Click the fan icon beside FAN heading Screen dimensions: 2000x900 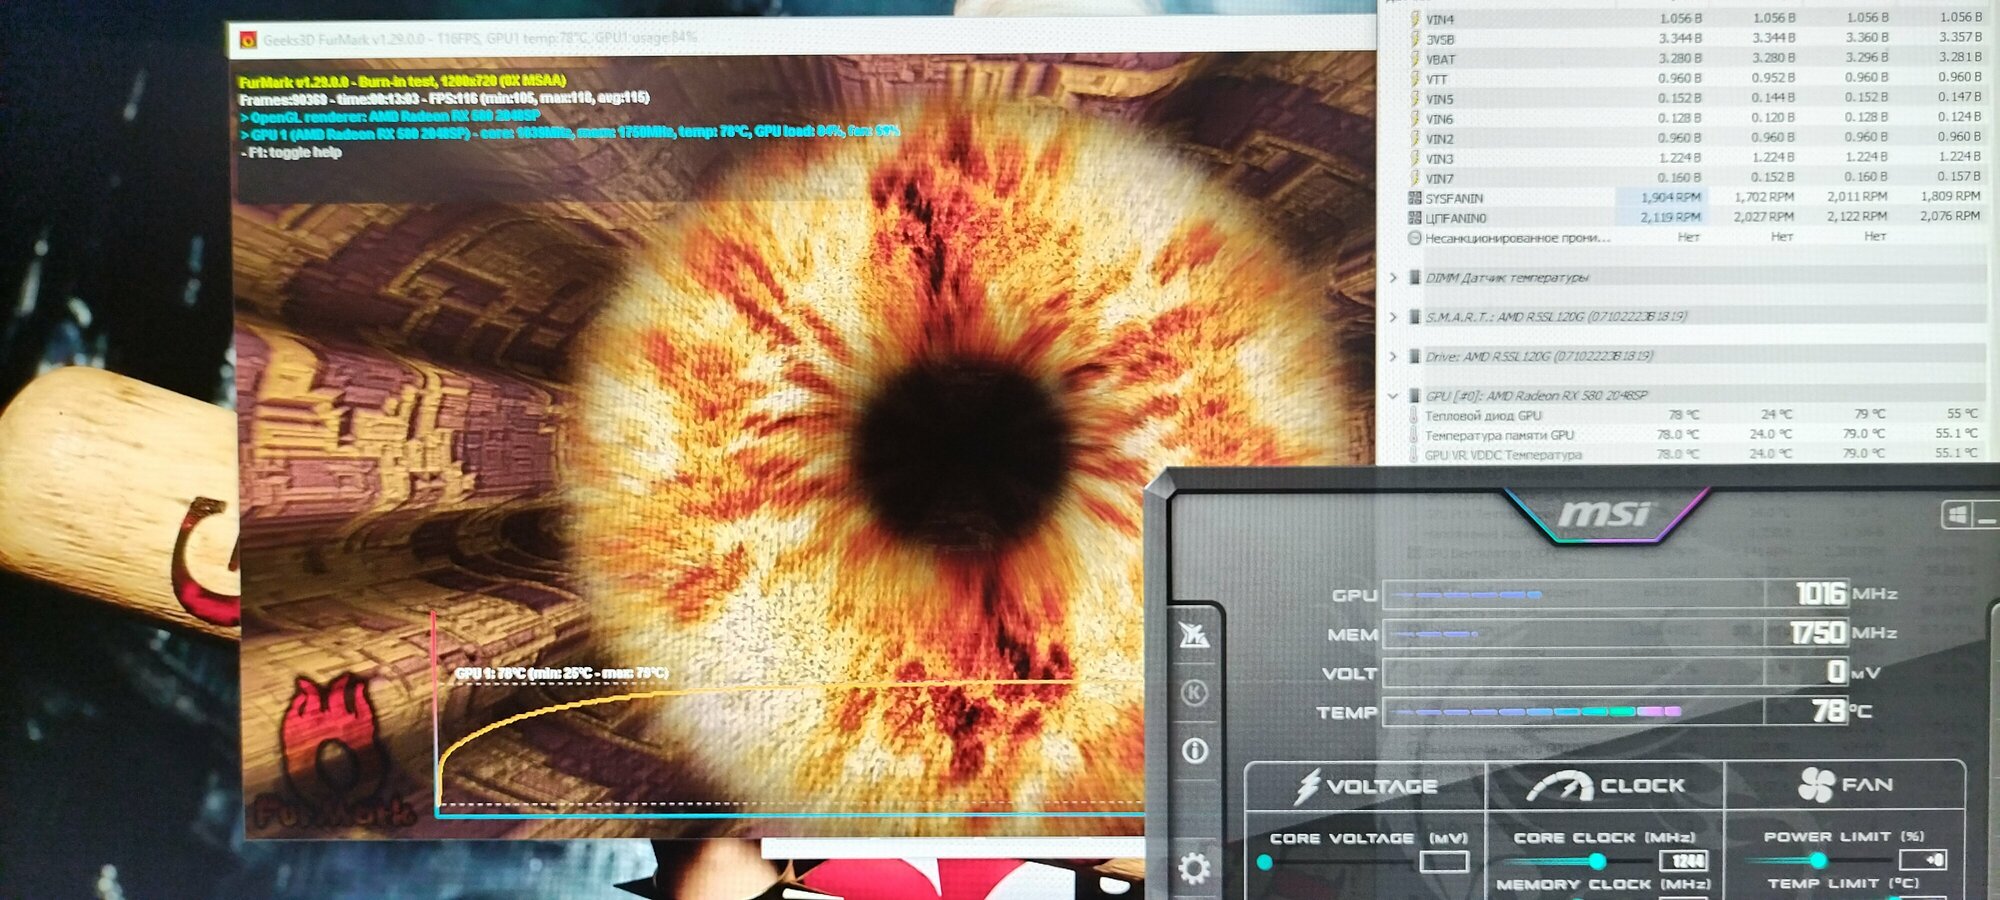tap(1816, 785)
